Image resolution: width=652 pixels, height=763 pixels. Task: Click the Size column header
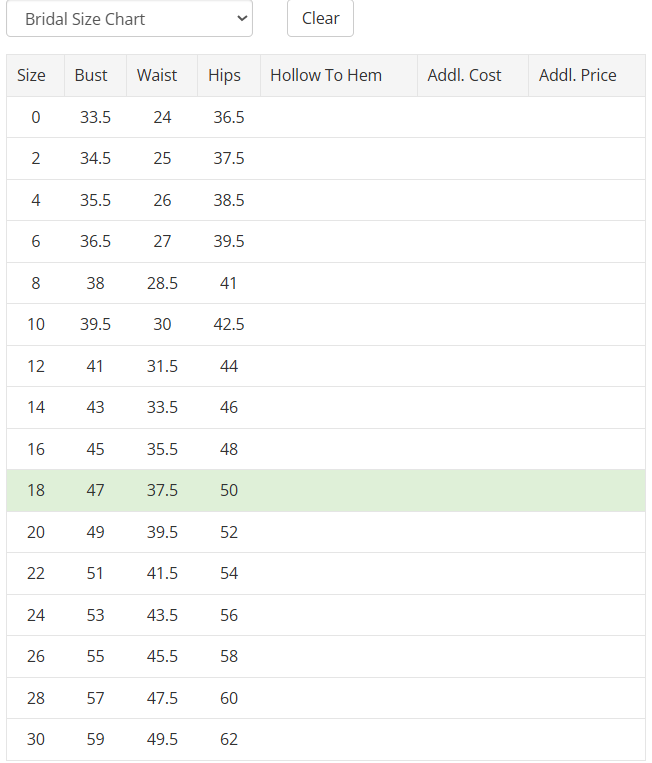pos(32,75)
